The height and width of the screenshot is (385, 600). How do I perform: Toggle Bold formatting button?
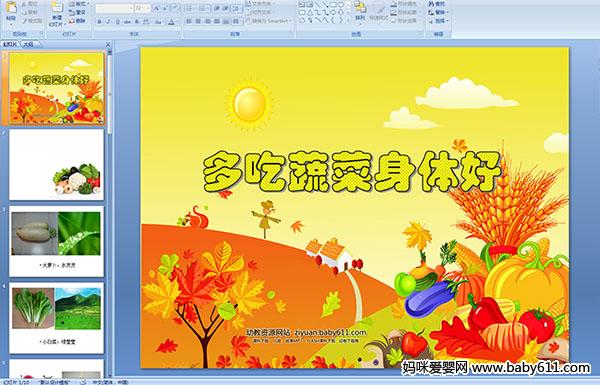(99, 22)
